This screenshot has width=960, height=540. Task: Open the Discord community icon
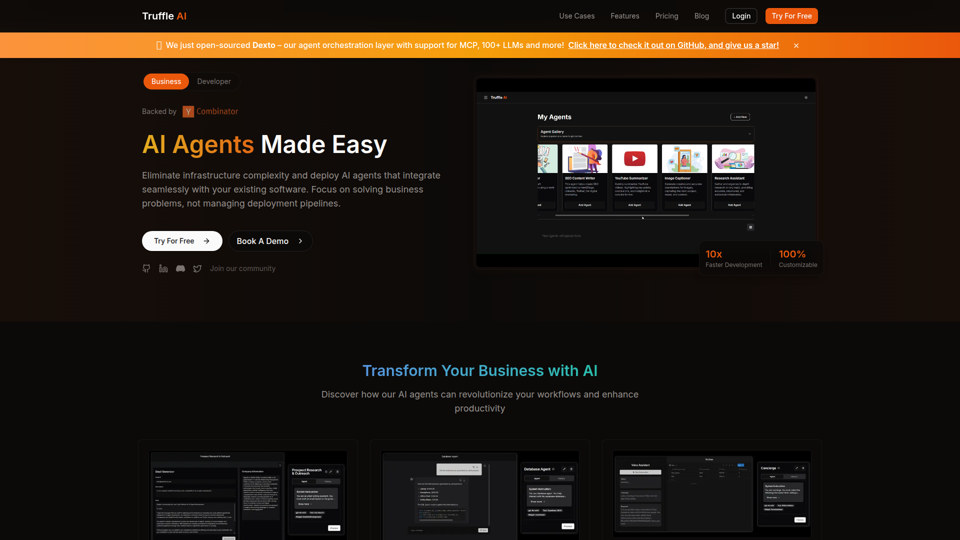(180, 268)
